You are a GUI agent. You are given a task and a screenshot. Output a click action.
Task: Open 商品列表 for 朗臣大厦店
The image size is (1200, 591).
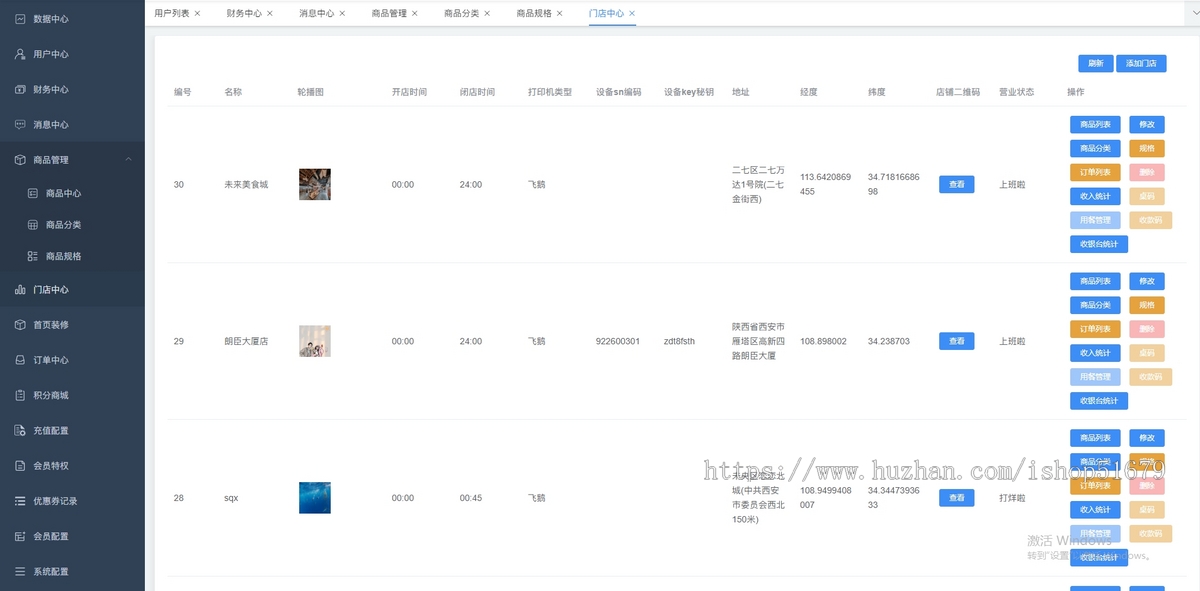[x=1095, y=282]
